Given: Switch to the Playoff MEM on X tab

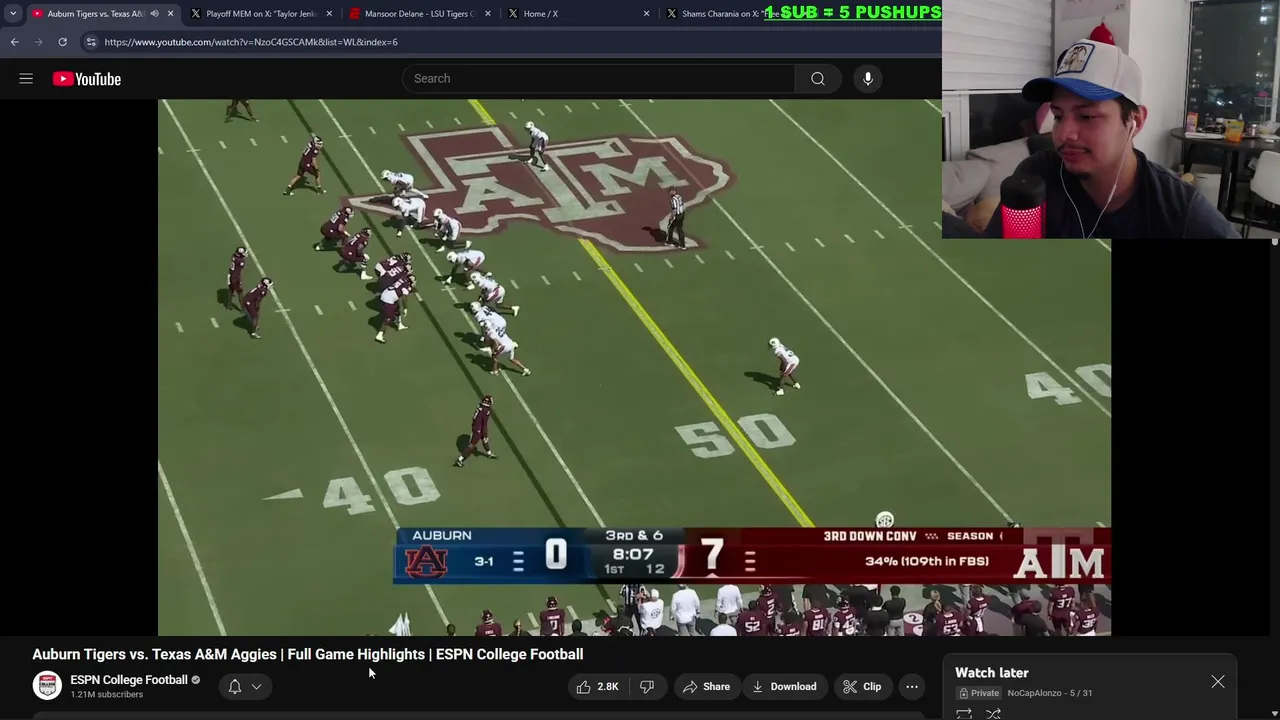Looking at the screenshot, I should [x=260, y=14].
